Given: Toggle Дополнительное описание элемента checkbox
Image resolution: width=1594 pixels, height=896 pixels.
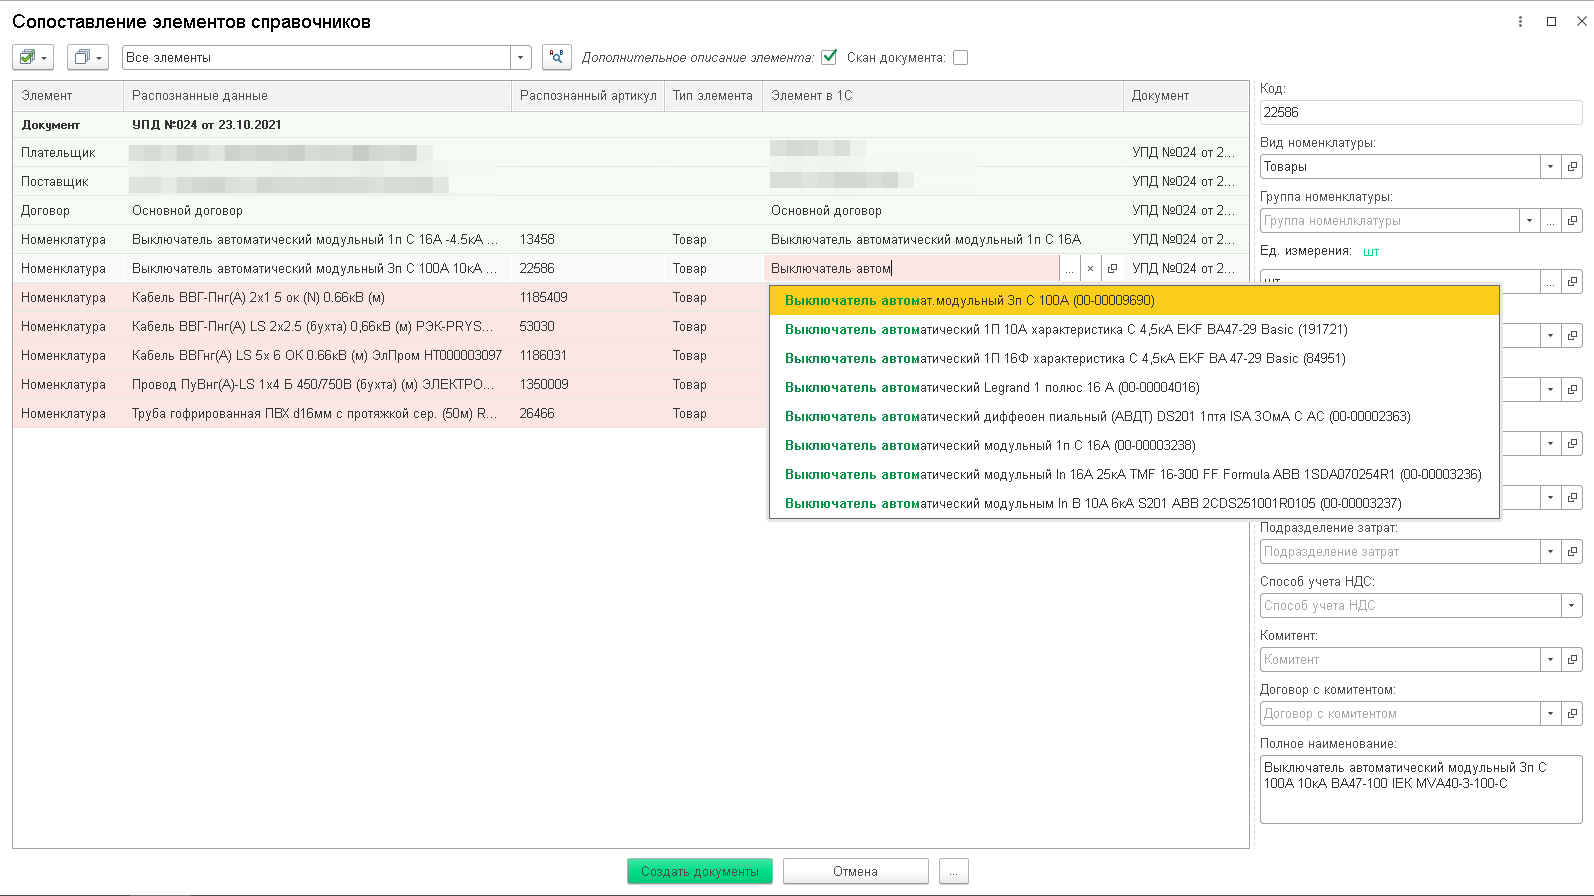Looking at the screenshot, I should click(829, 57).
